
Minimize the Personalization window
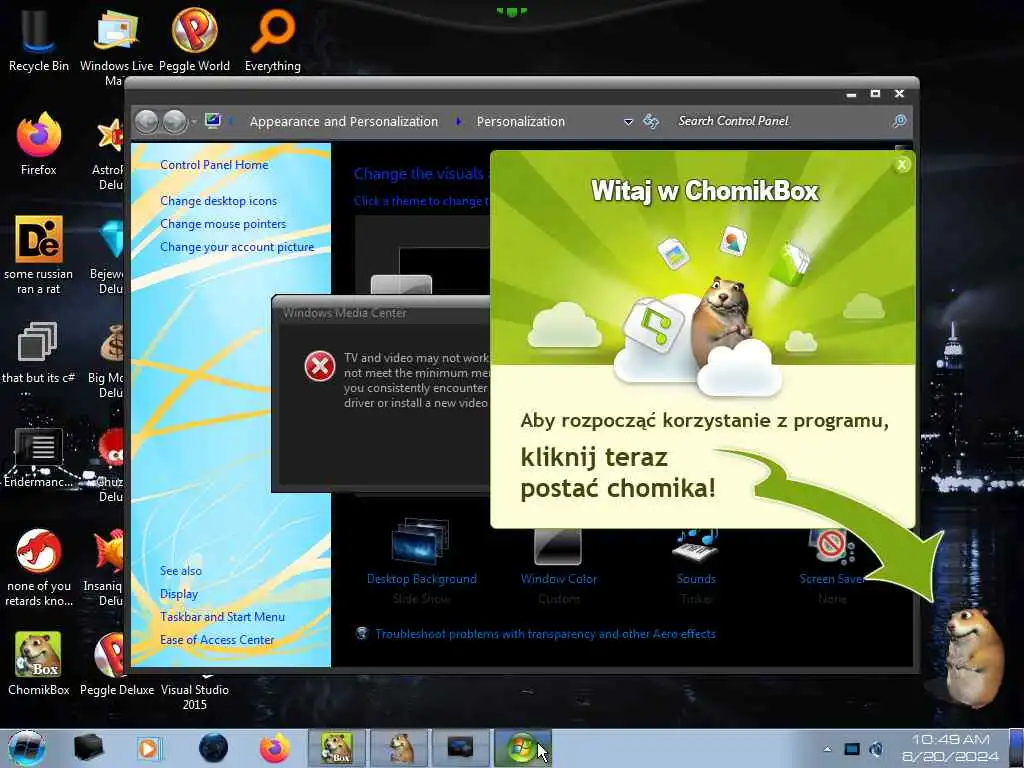pyautogui.click(x=851, y=95)
